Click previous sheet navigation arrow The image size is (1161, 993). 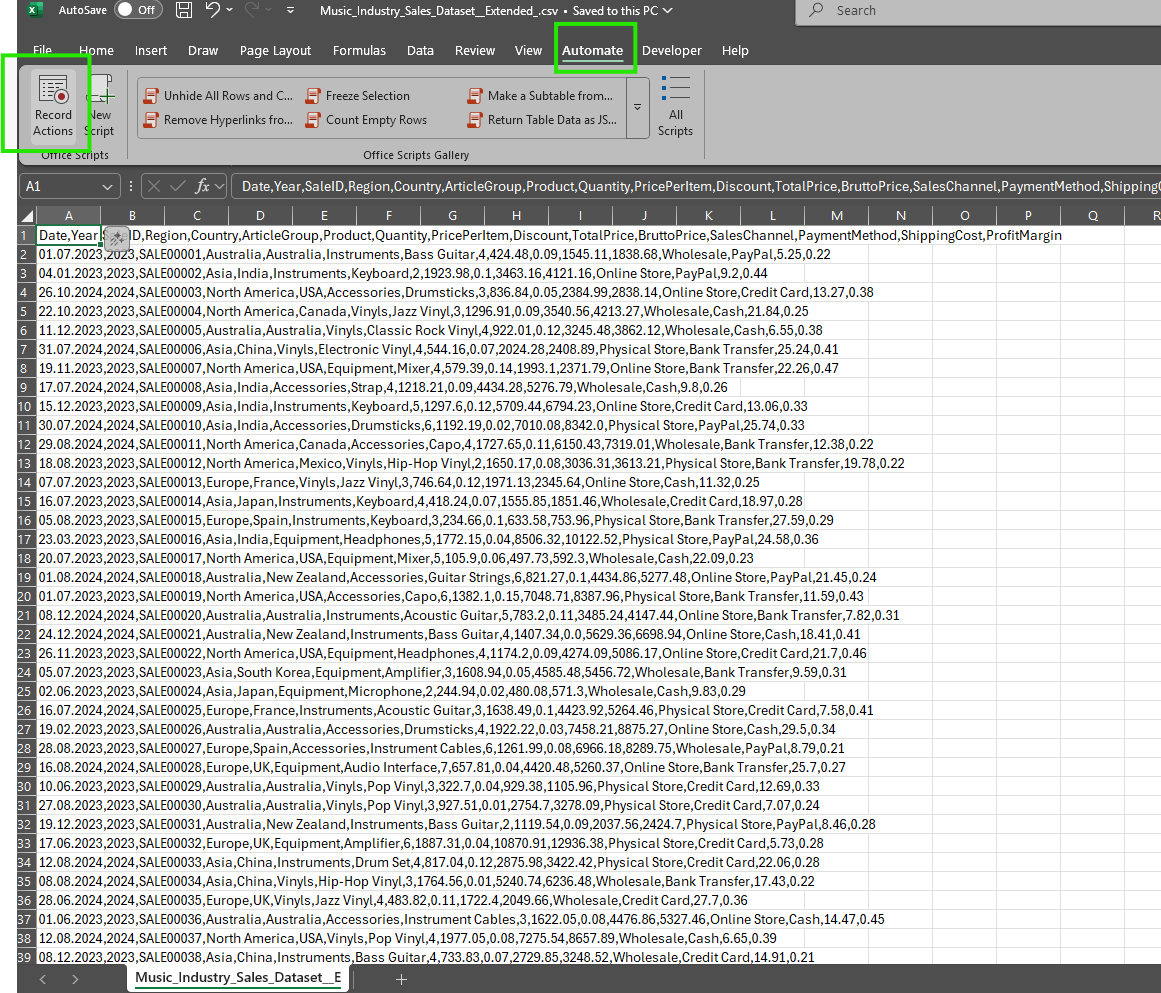tap(43, 979)
